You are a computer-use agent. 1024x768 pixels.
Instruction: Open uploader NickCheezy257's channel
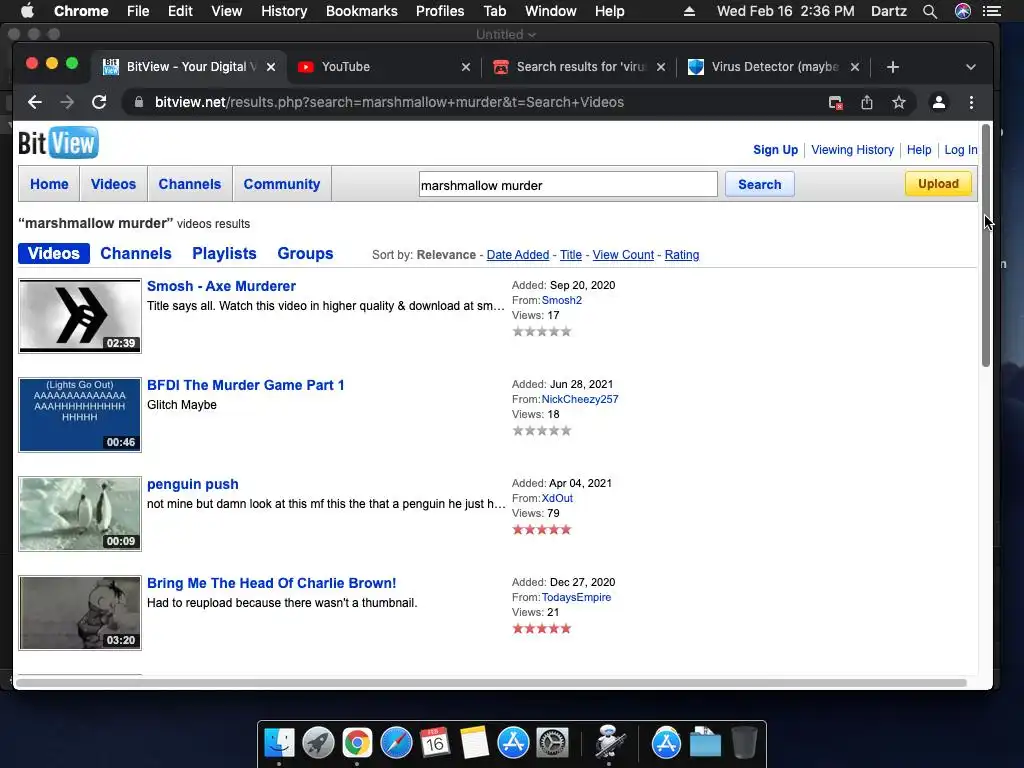click(x=580, y=399)
